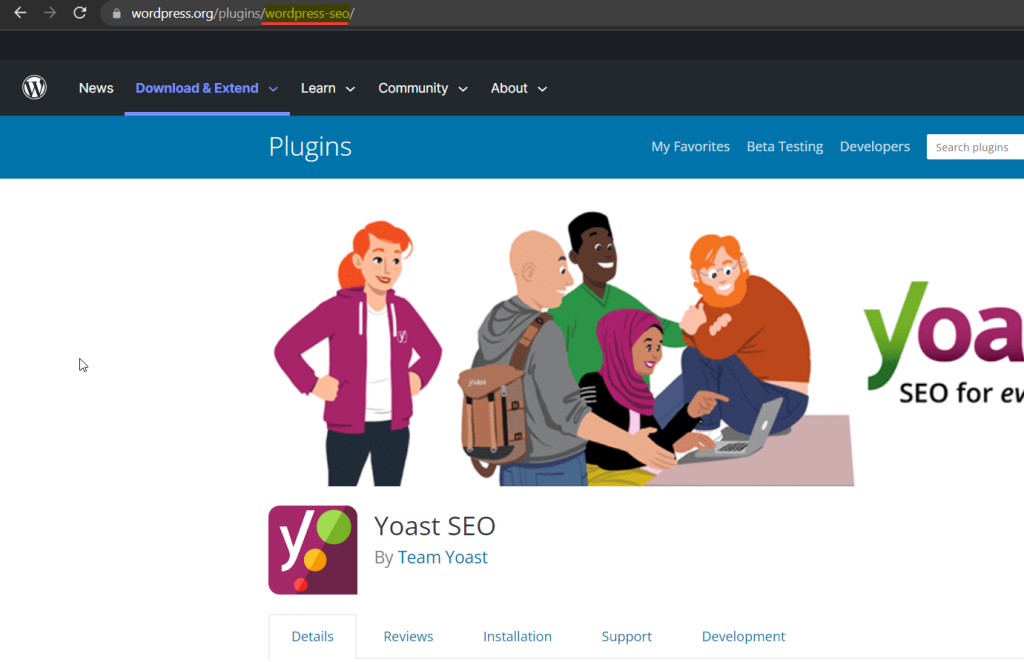Switch to the Installation tab
This screenshot has height=662, width=1024.
point(517,636)
